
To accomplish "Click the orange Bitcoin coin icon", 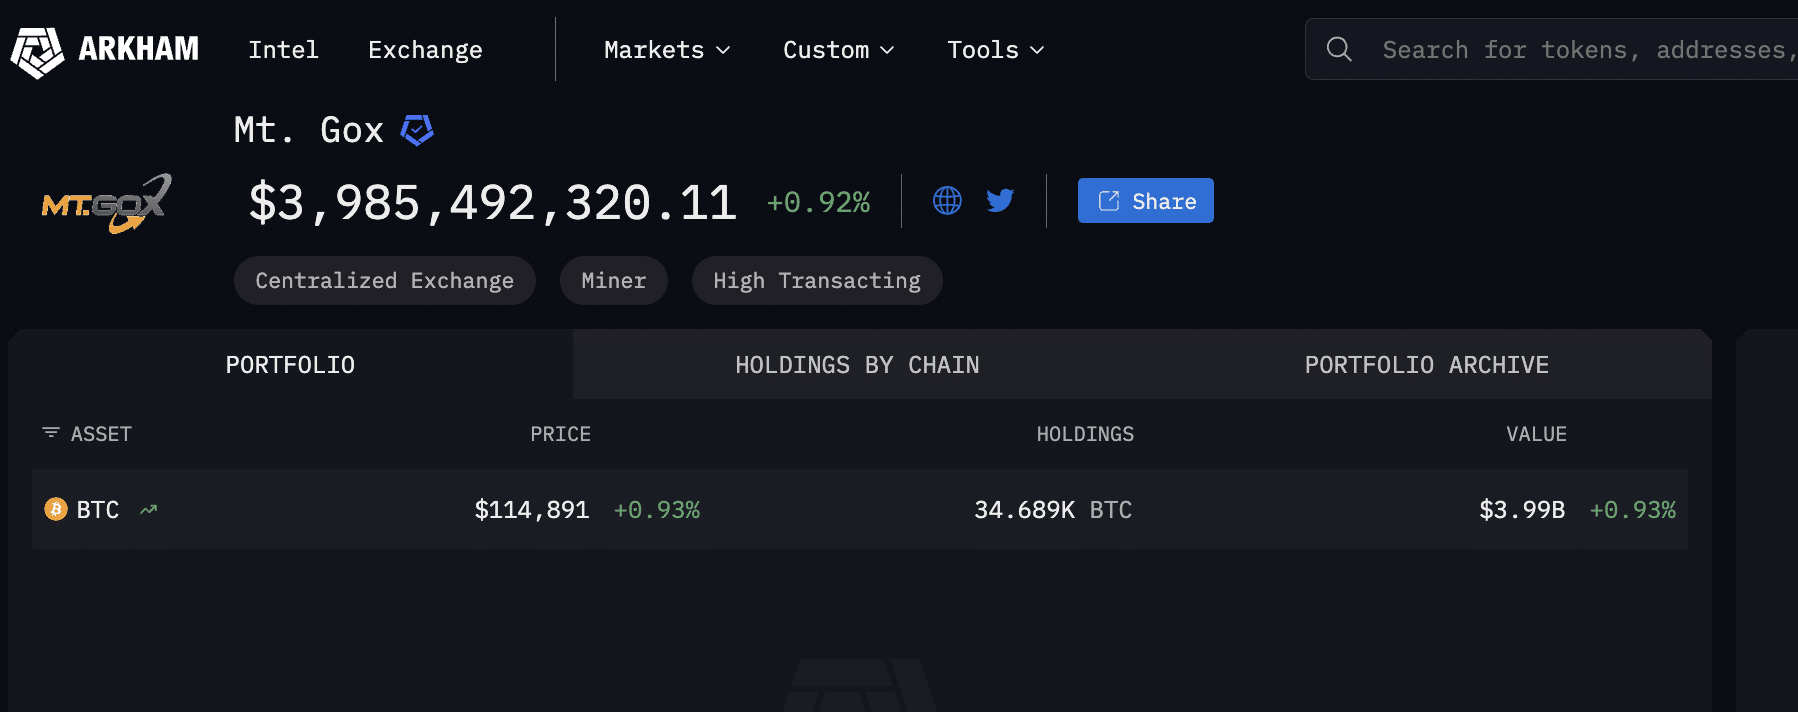I will (56, 509).
